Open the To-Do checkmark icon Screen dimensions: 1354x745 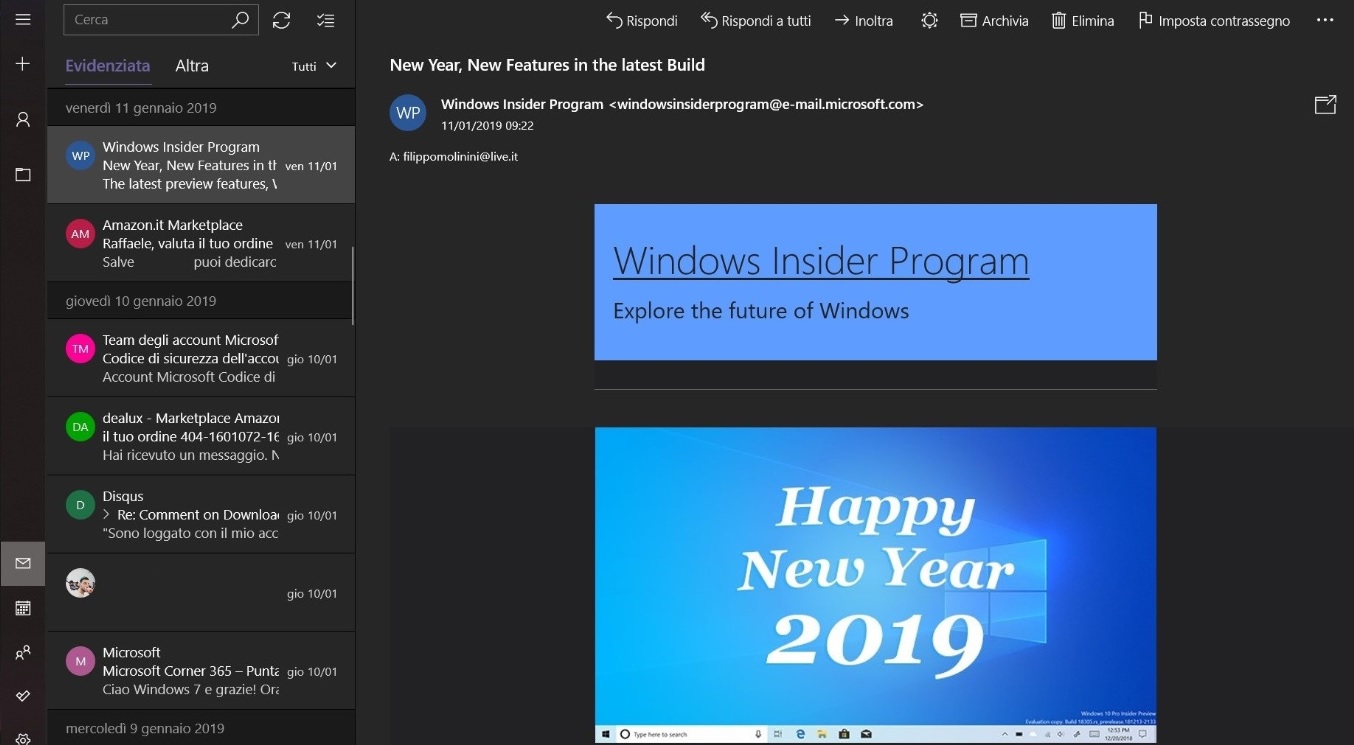click(x=23, y=695)
